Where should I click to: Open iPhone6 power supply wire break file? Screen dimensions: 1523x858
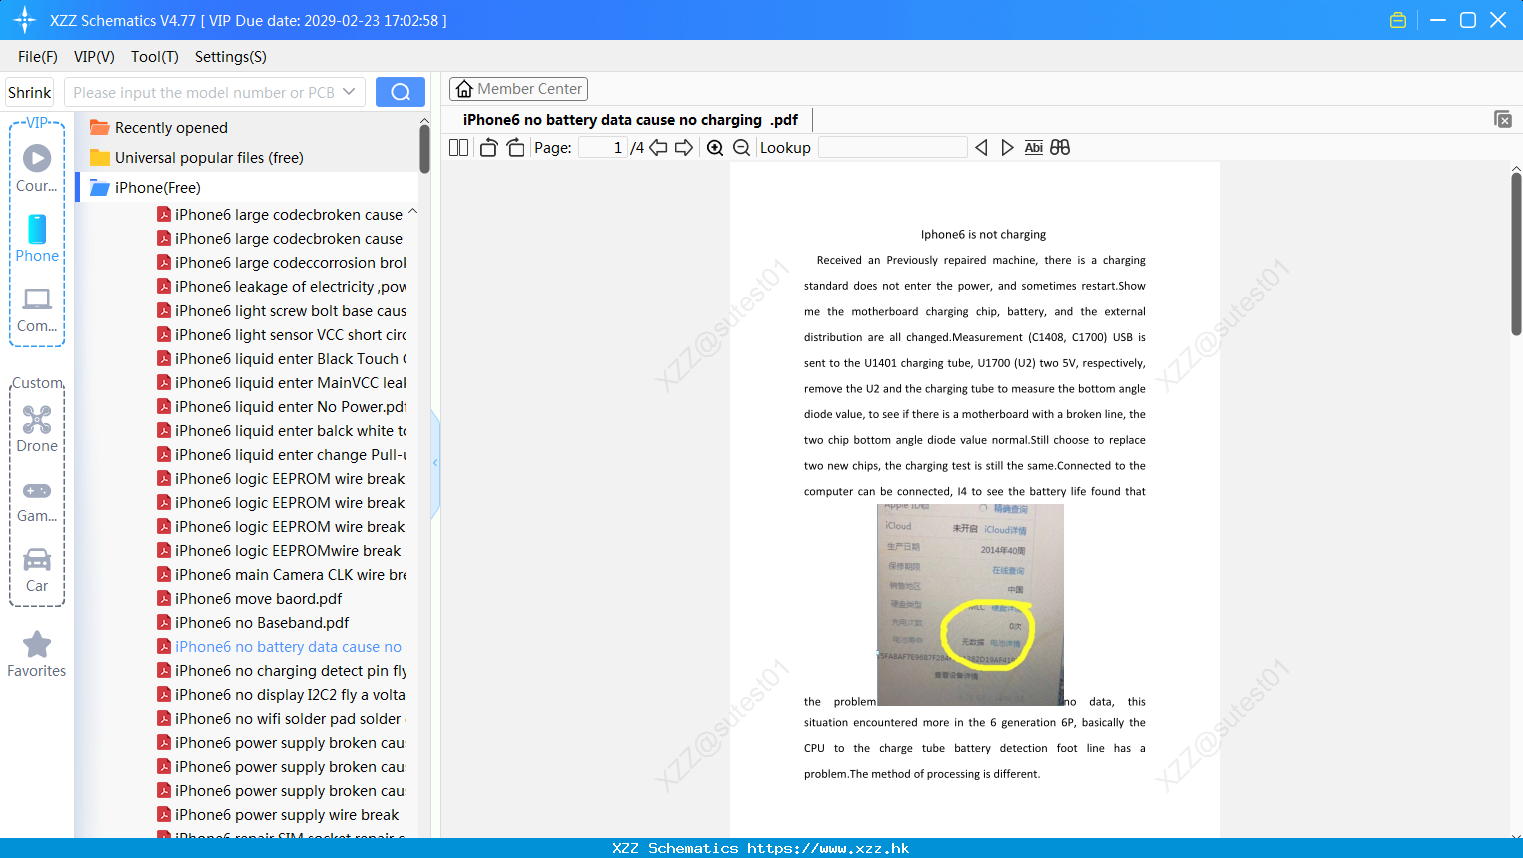coord(279,815)
